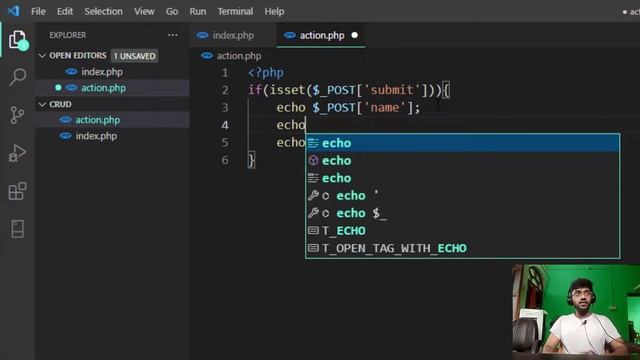
Task: Select index.php in Open Editors list
Action: 112,72
